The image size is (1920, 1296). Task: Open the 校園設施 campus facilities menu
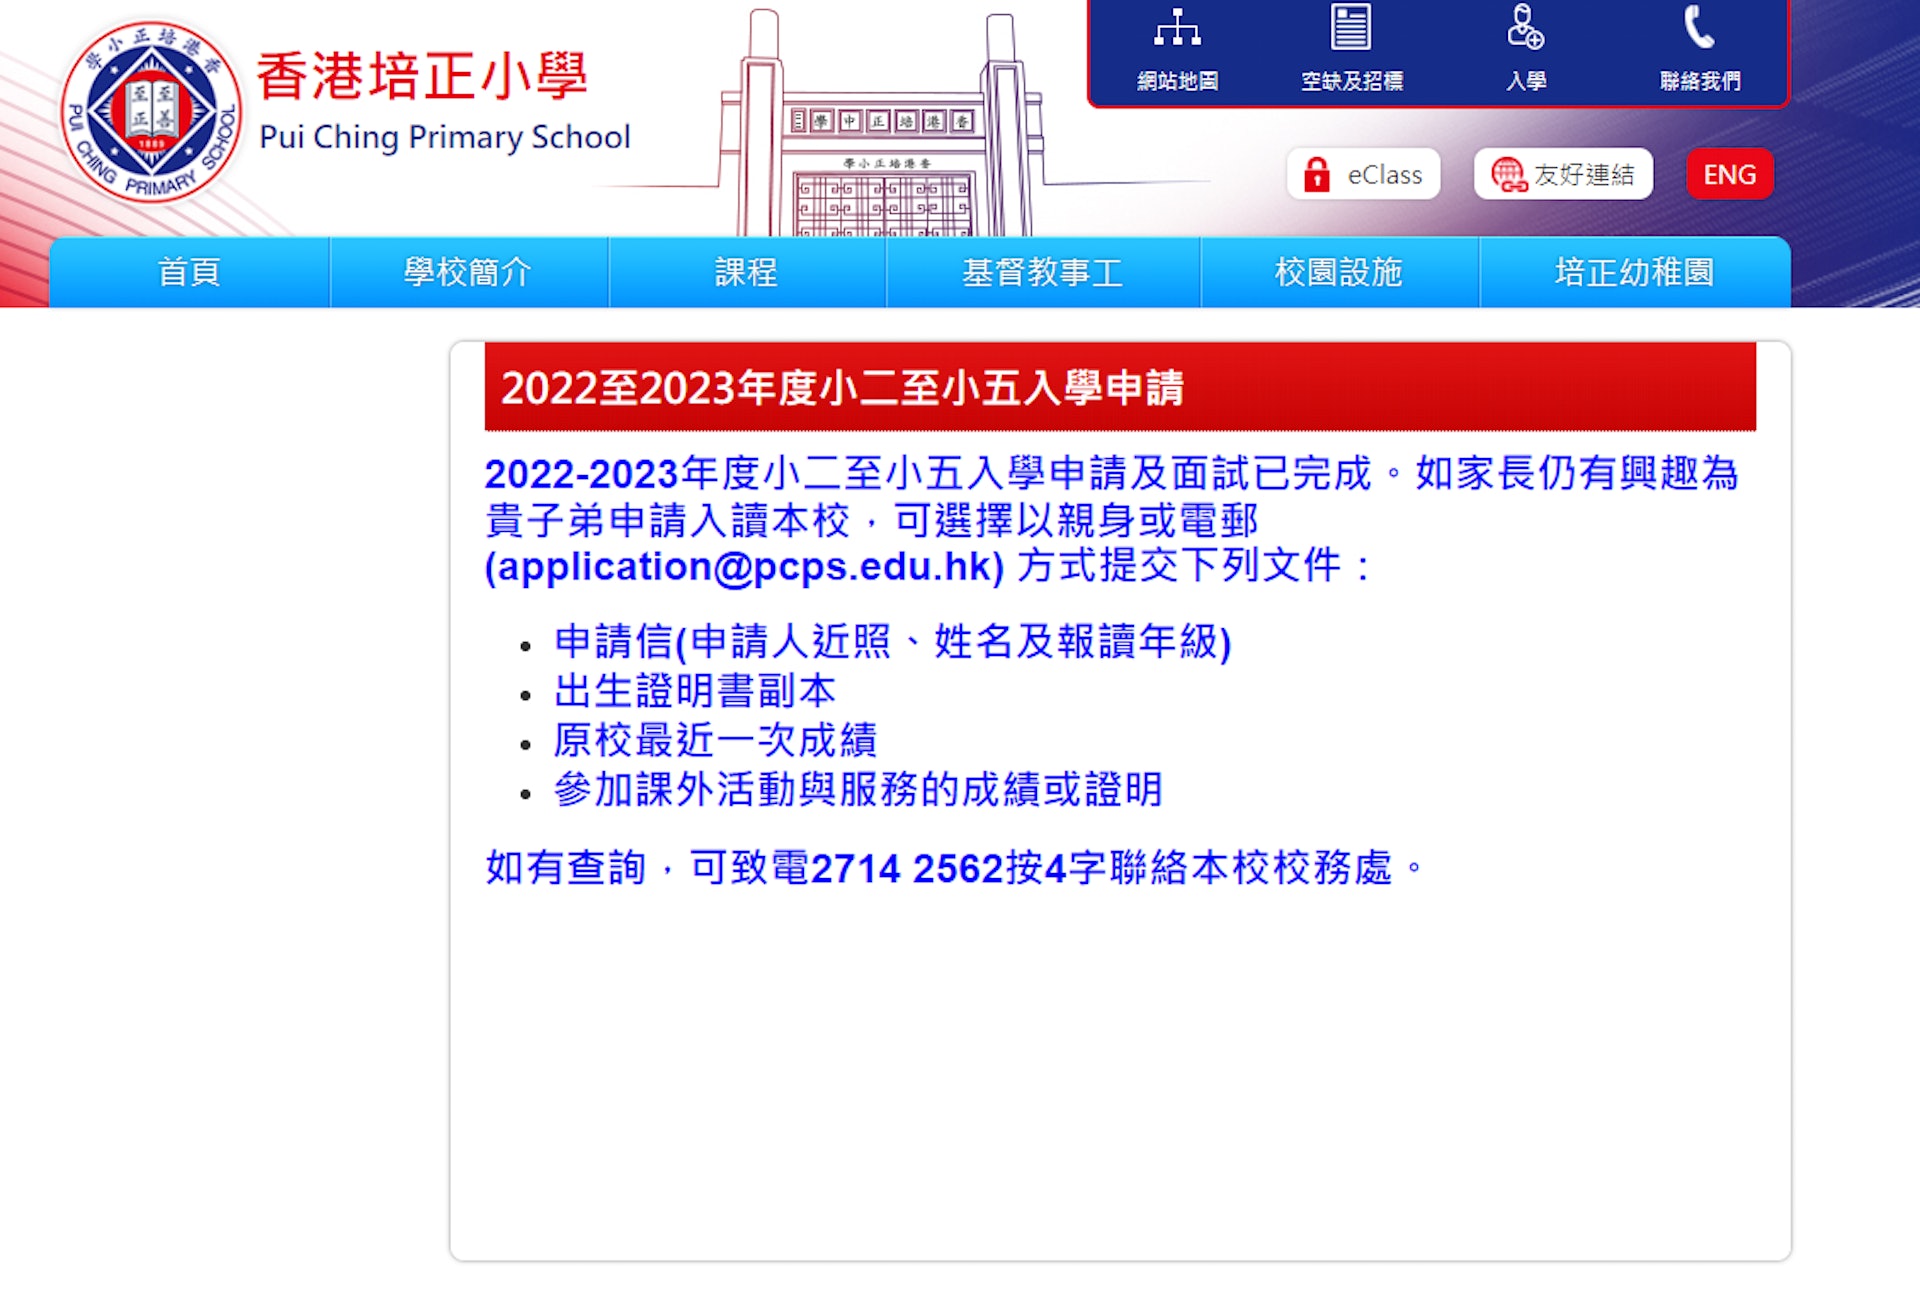1339,272
